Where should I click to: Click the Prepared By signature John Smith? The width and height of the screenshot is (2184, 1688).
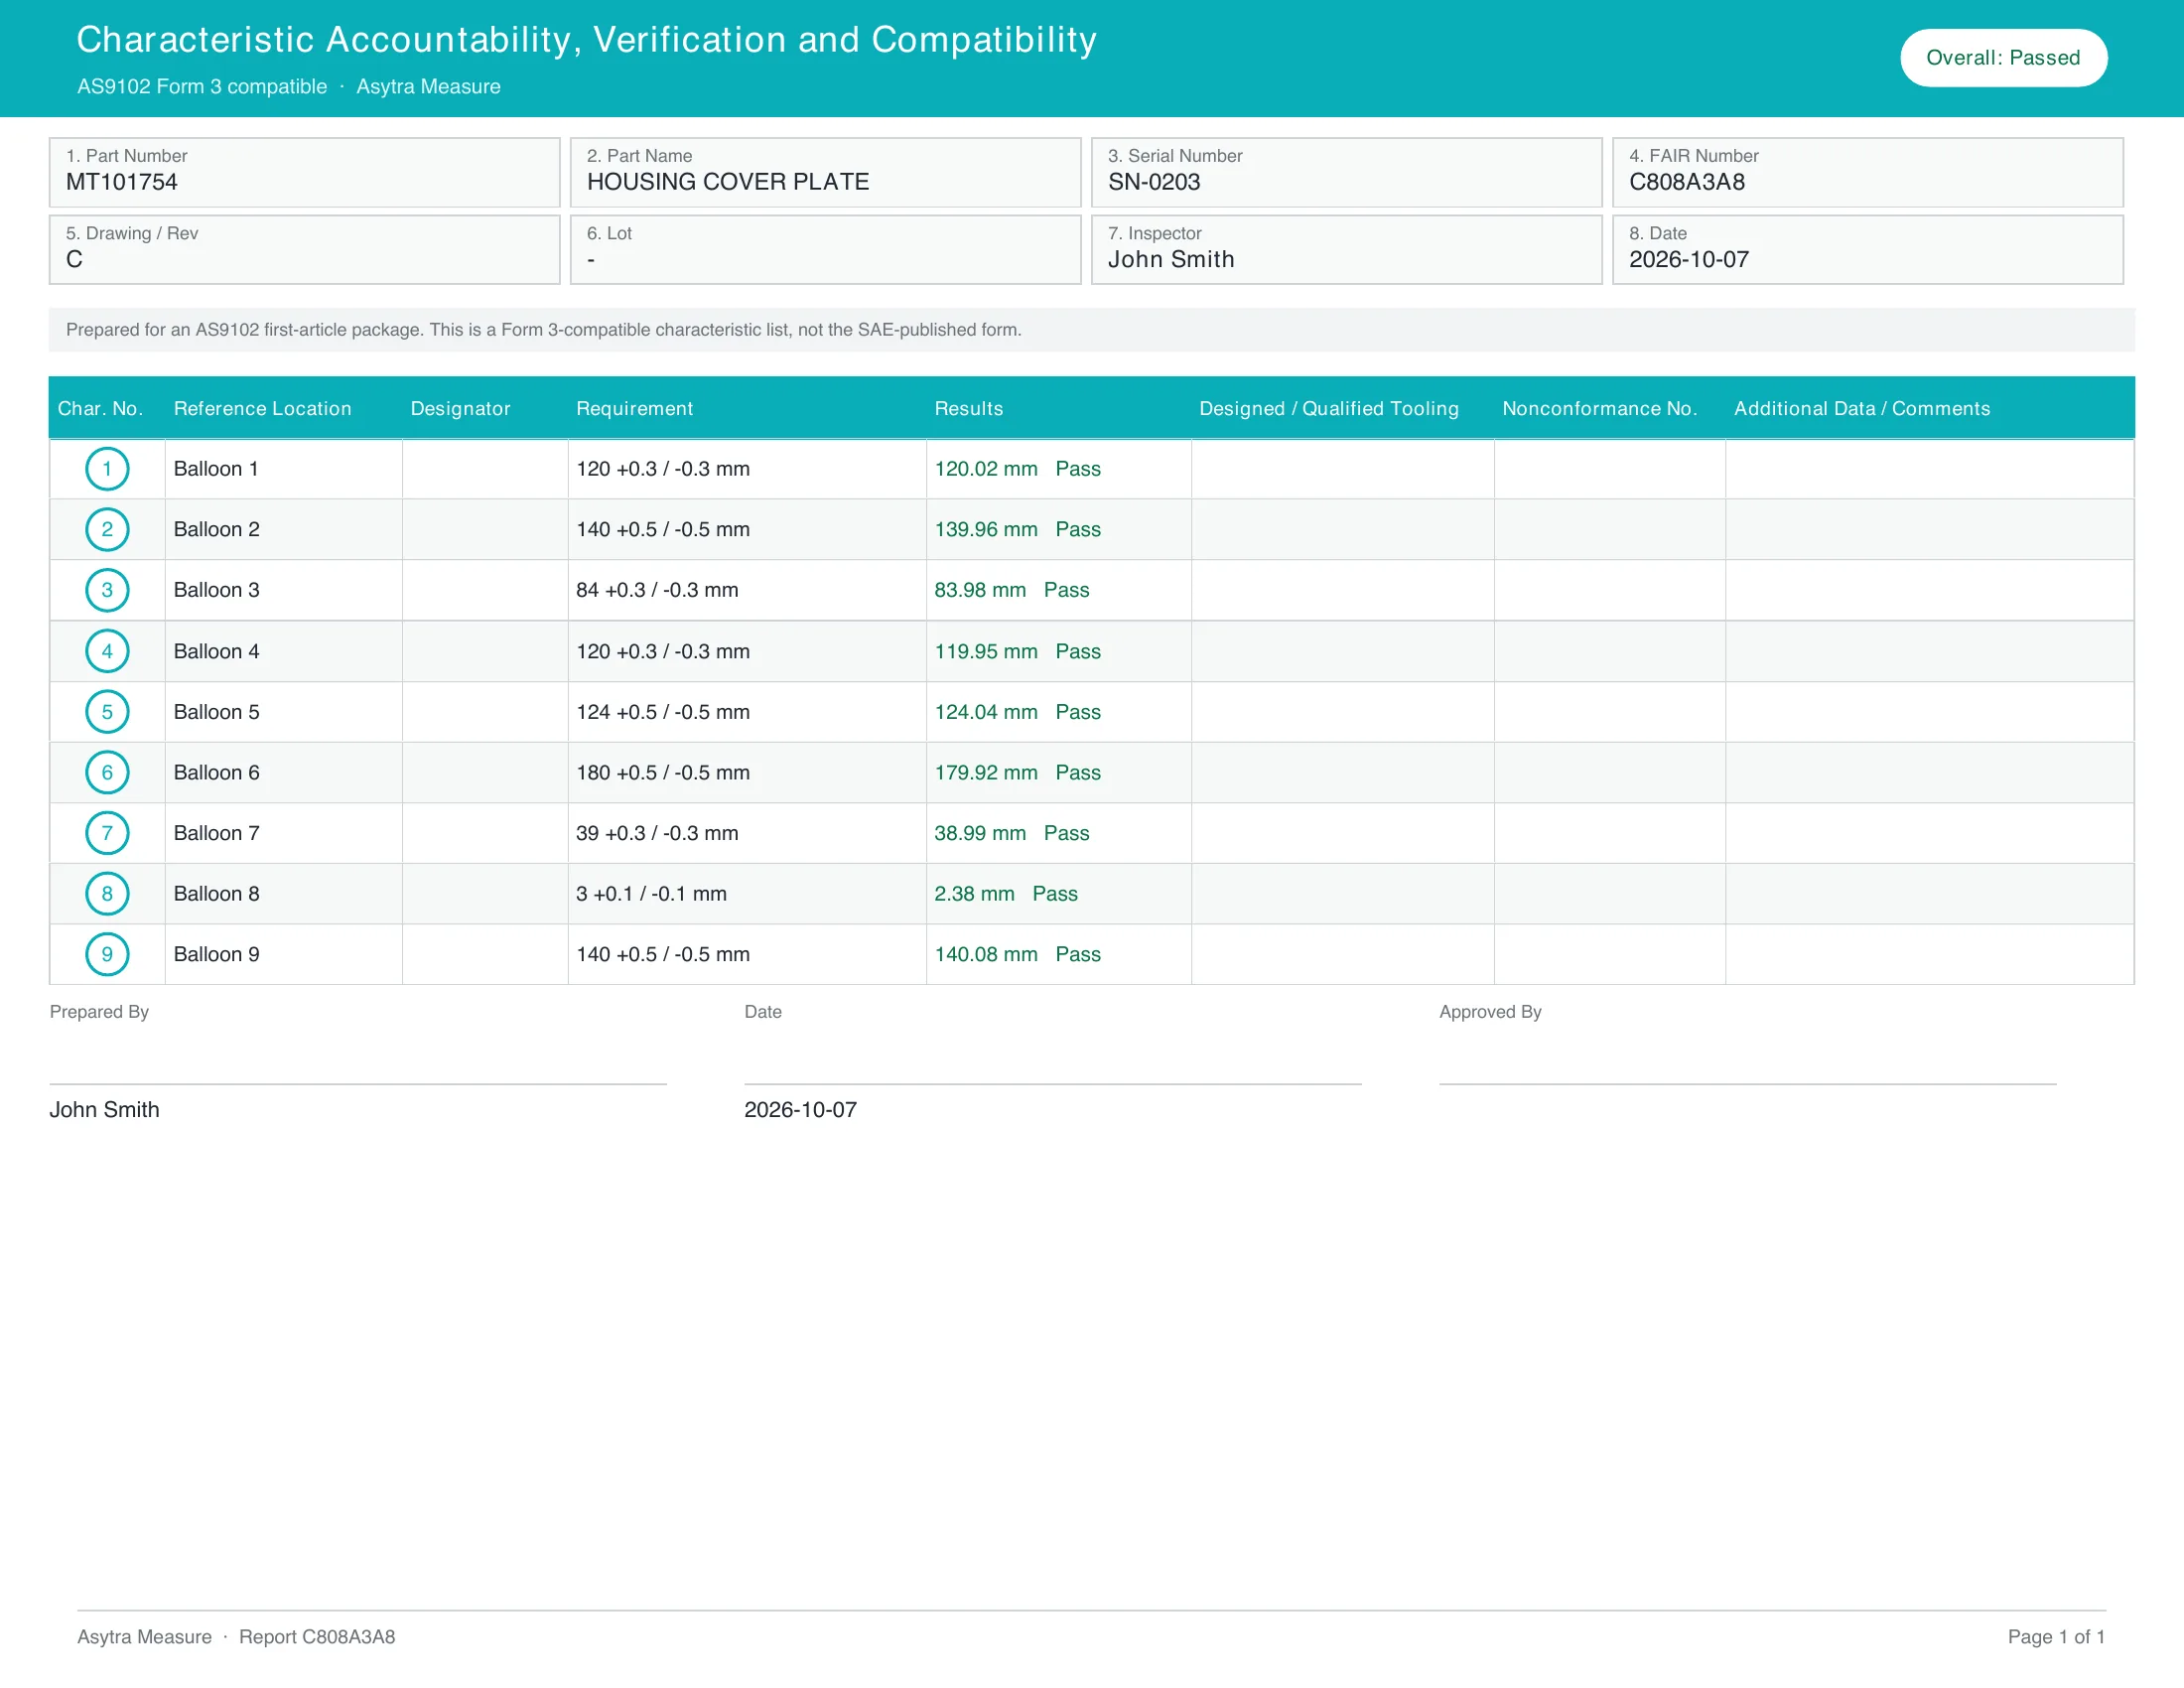coord(104,1110)
